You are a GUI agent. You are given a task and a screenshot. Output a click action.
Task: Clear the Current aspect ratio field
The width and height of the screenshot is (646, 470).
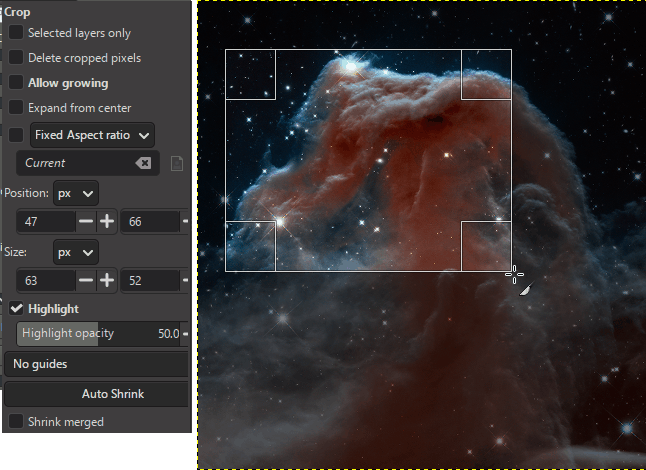tap(143, 163)
